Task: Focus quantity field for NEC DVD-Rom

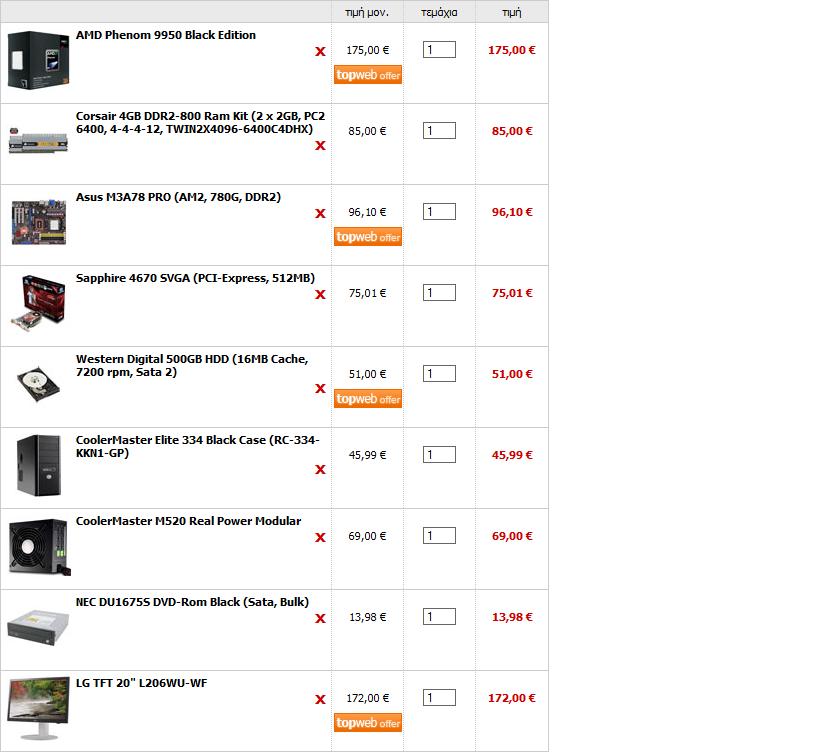Action: point(439,617)
